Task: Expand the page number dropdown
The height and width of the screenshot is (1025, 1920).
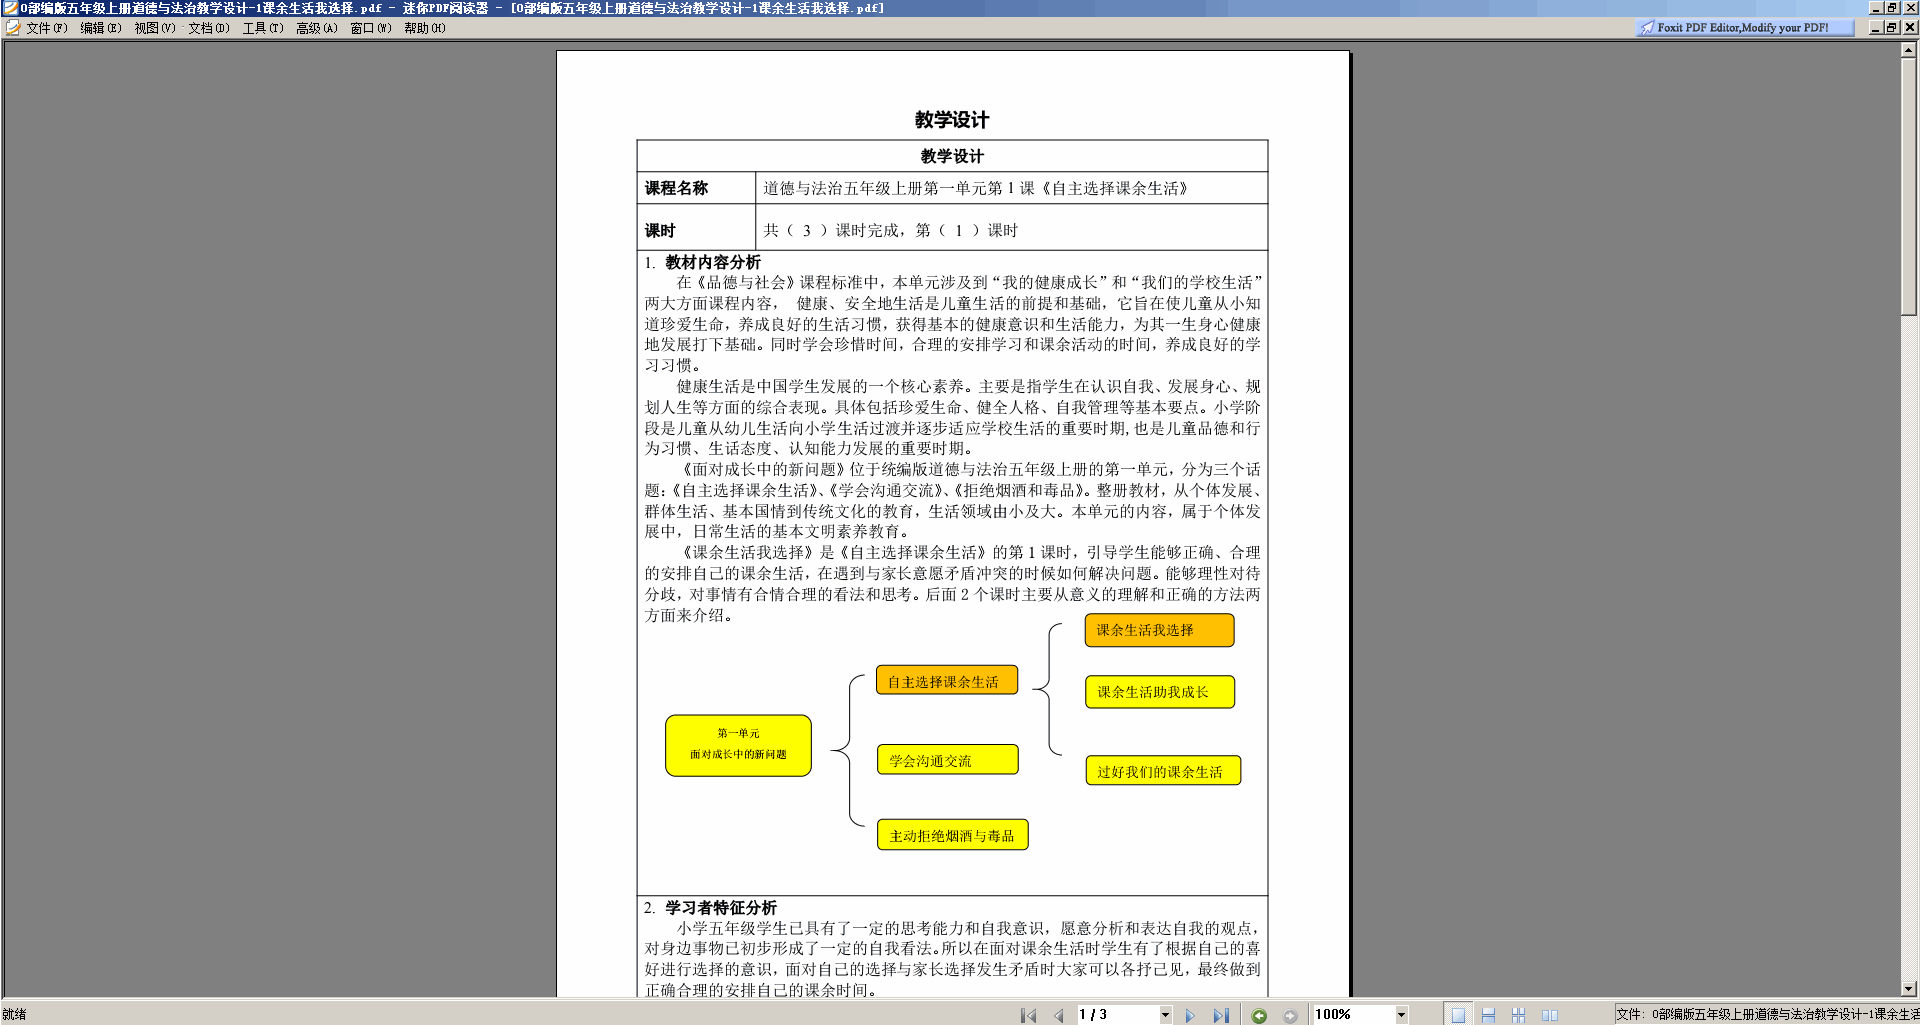Action: (x=1165, y=1015)
